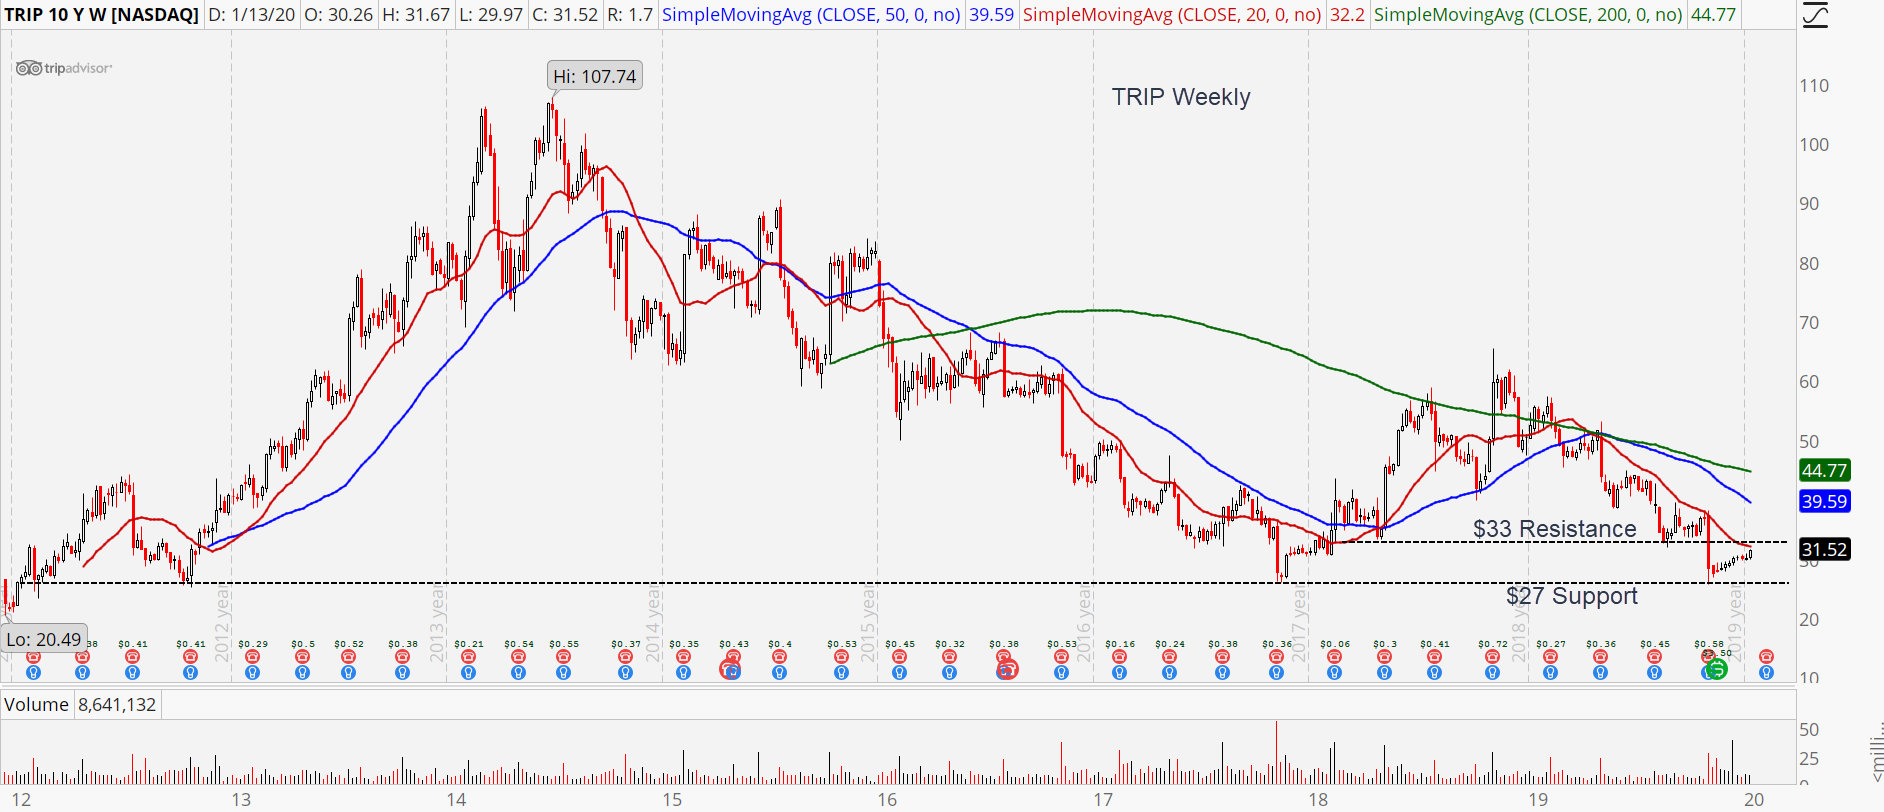
Task: Click the red phone icon under $0.72
Action: click(1492, 657)
